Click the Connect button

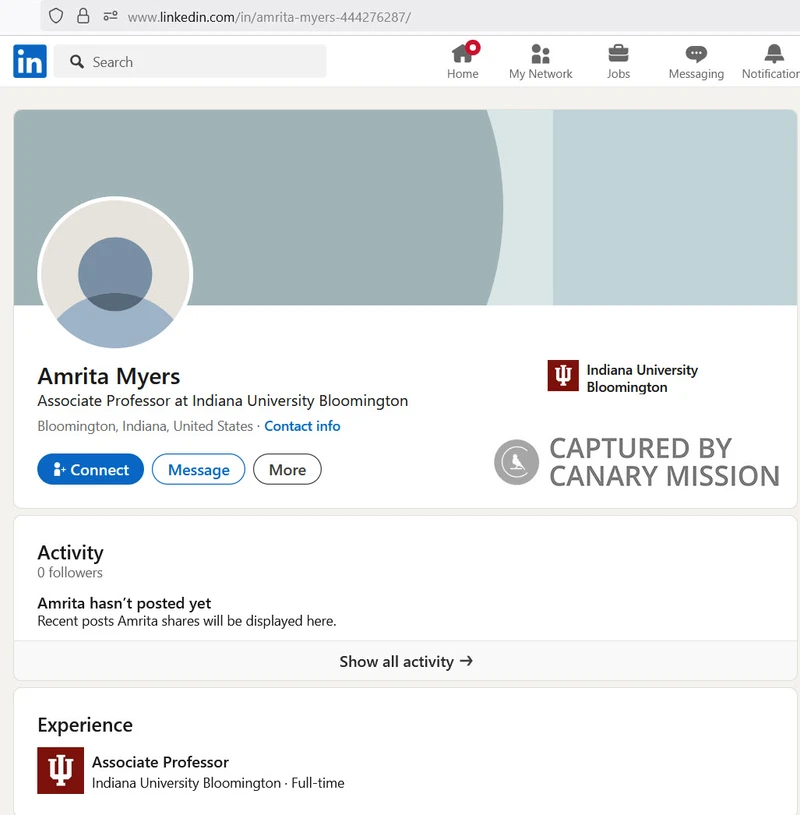click(90, 469)
